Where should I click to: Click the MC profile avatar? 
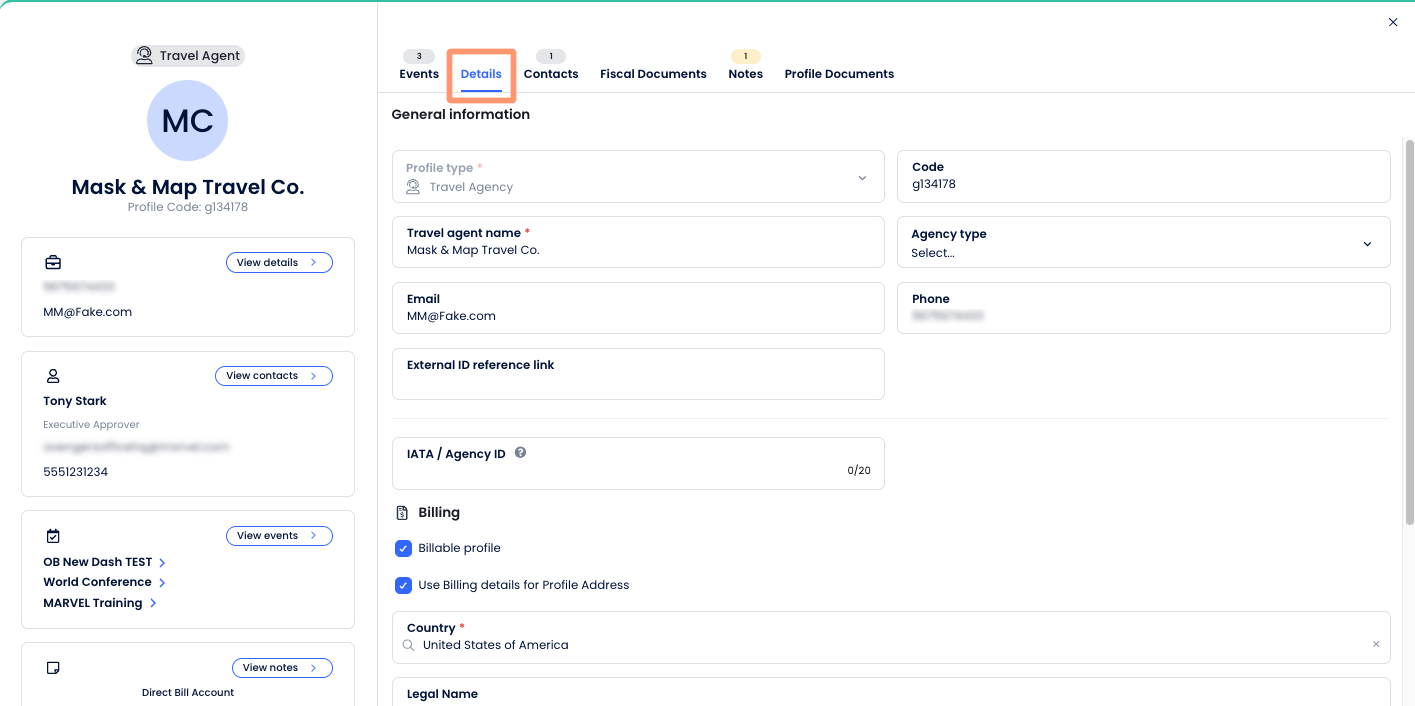(187, 121)
